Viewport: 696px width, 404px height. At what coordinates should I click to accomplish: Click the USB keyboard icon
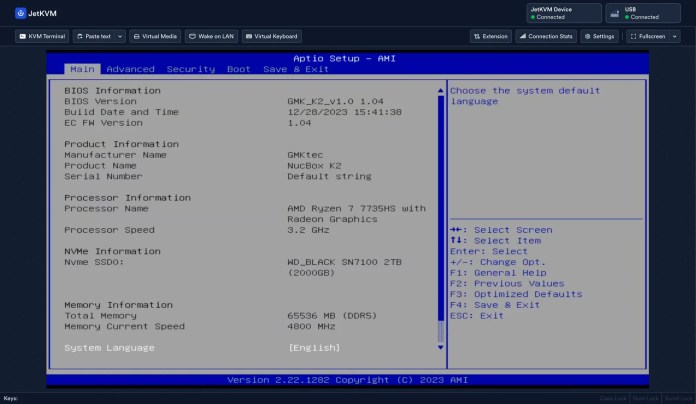614,14
